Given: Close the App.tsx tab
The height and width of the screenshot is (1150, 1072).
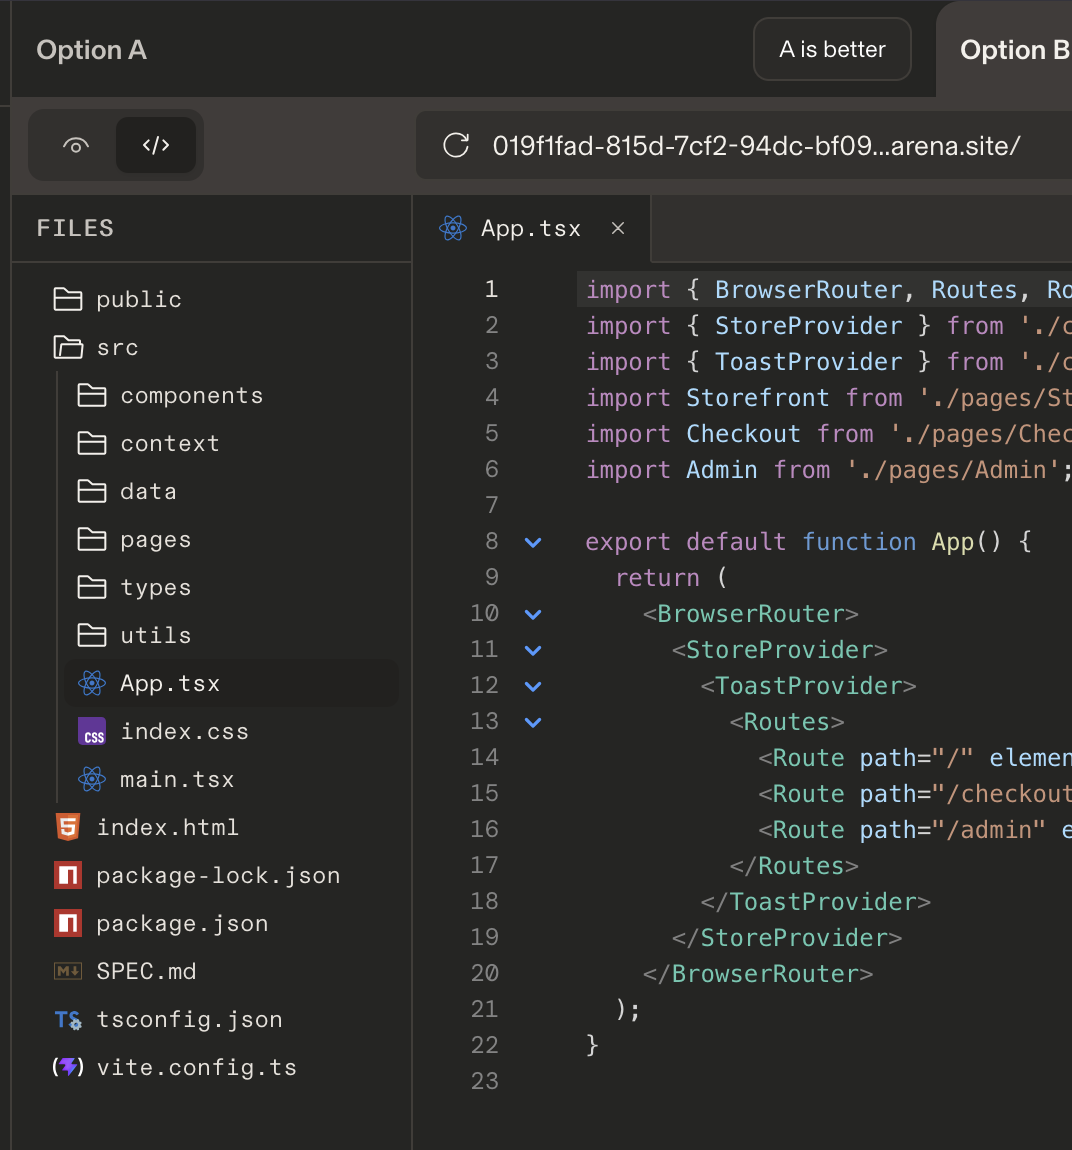Looking at the screenshot, I should coord(618,229).
